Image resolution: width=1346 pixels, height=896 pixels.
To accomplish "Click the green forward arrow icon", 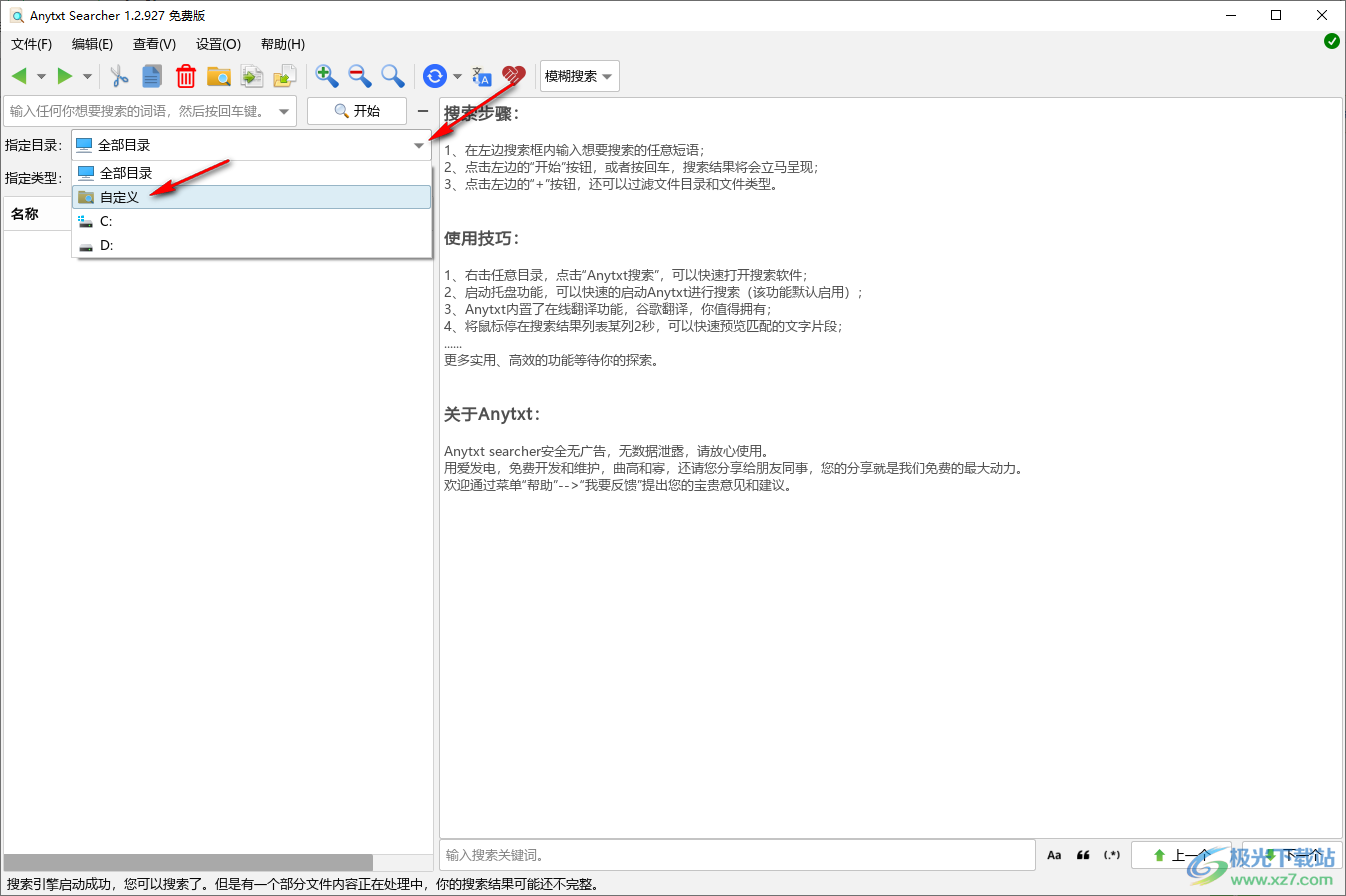I will [65, 76].
